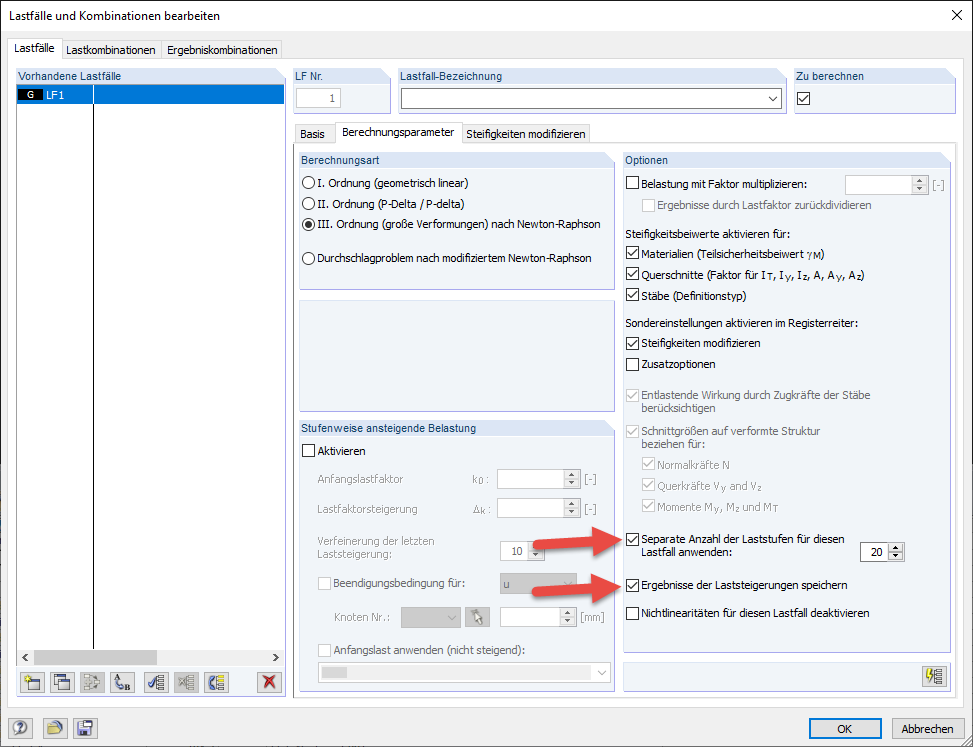Switch to the Ergebniskombinationen tab
Viewport: 973px width, 747px height.
222,50
